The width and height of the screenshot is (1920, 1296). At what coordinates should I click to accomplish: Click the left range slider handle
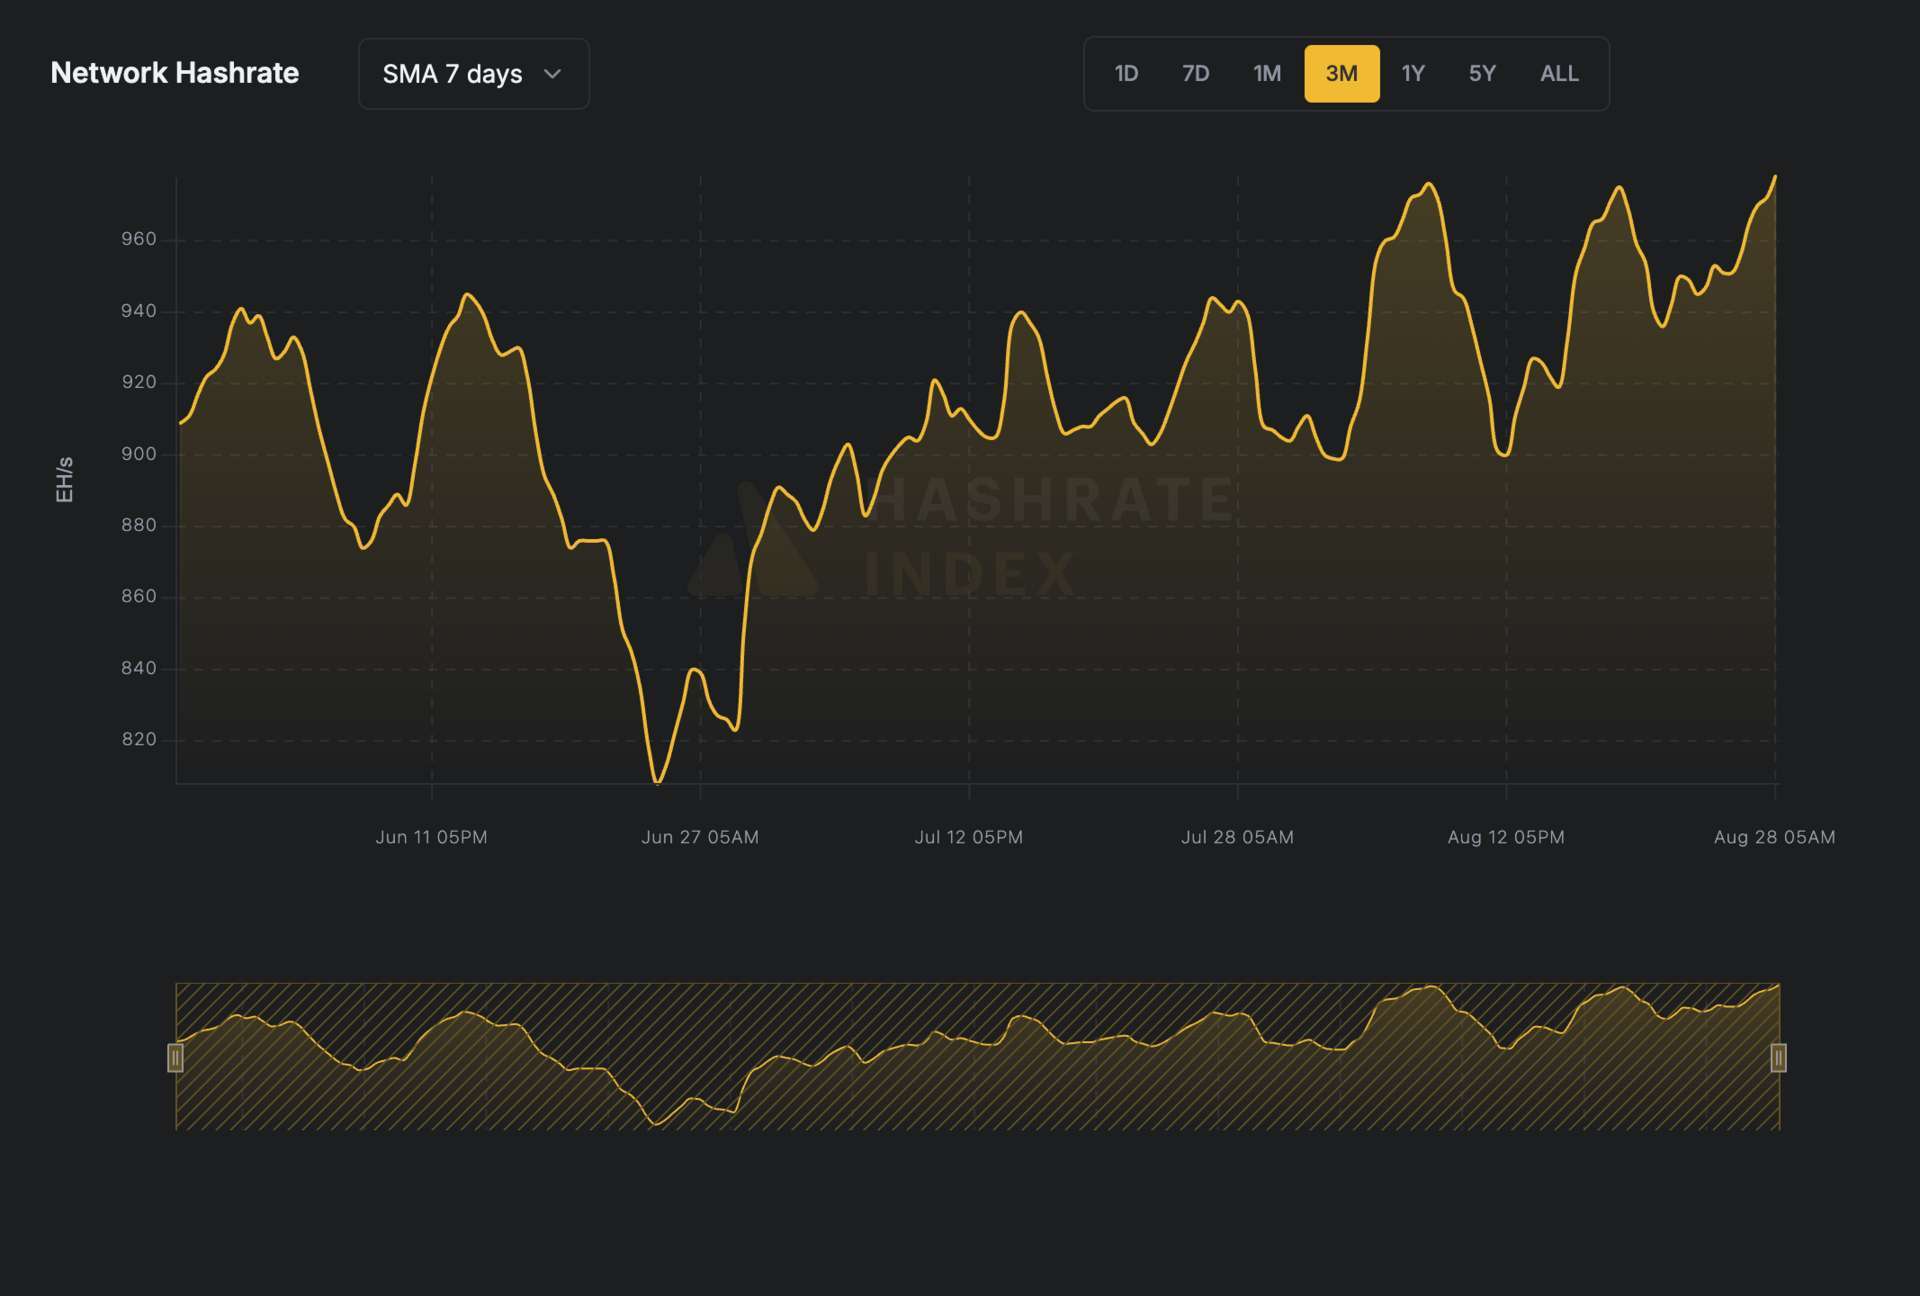175,1057
